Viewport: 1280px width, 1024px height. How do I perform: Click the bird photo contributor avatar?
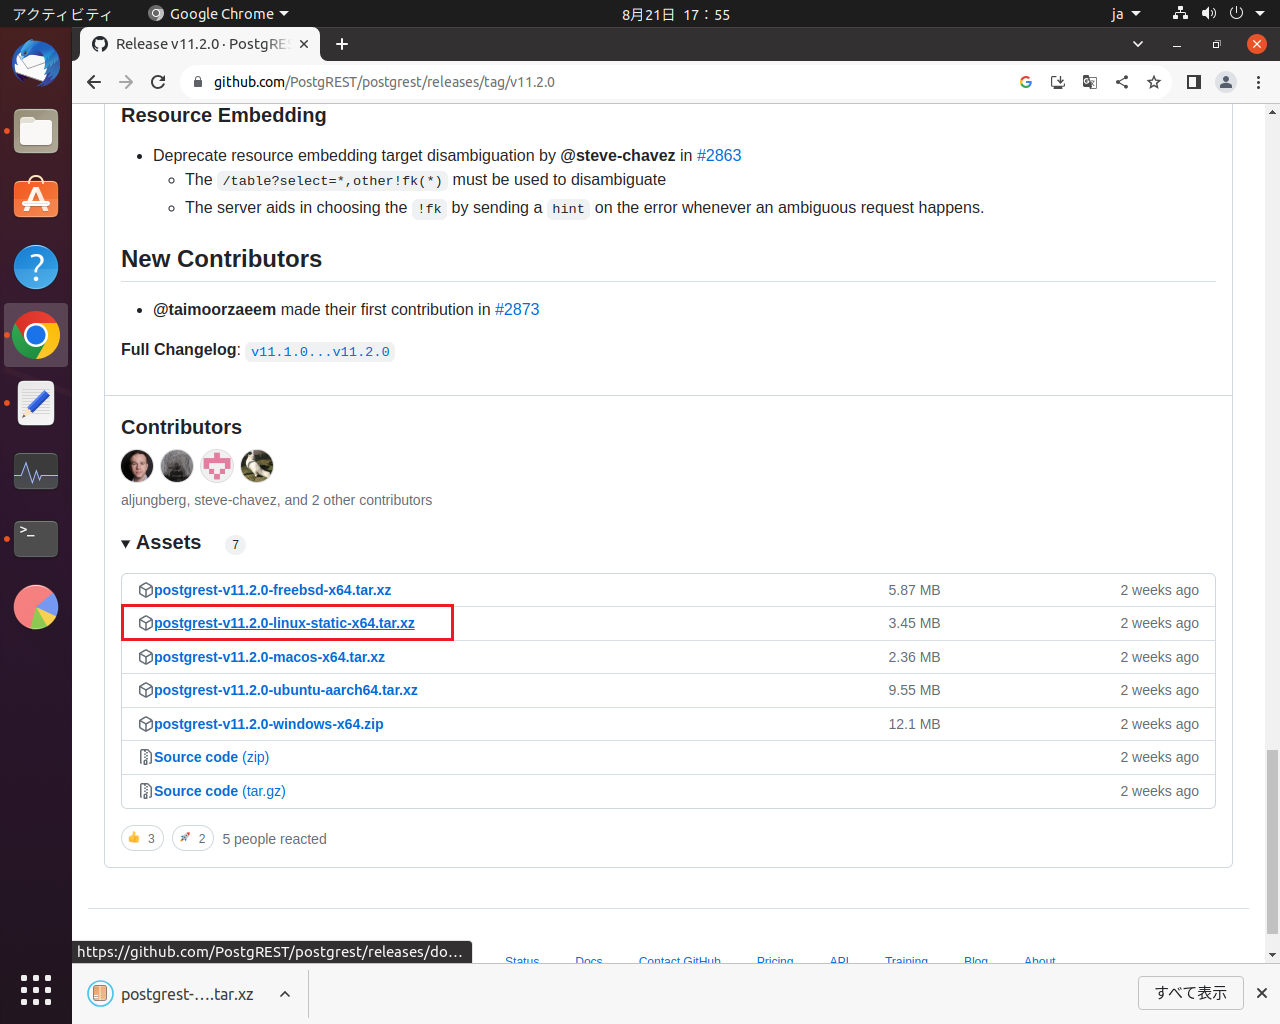click(x=257, y=466)
